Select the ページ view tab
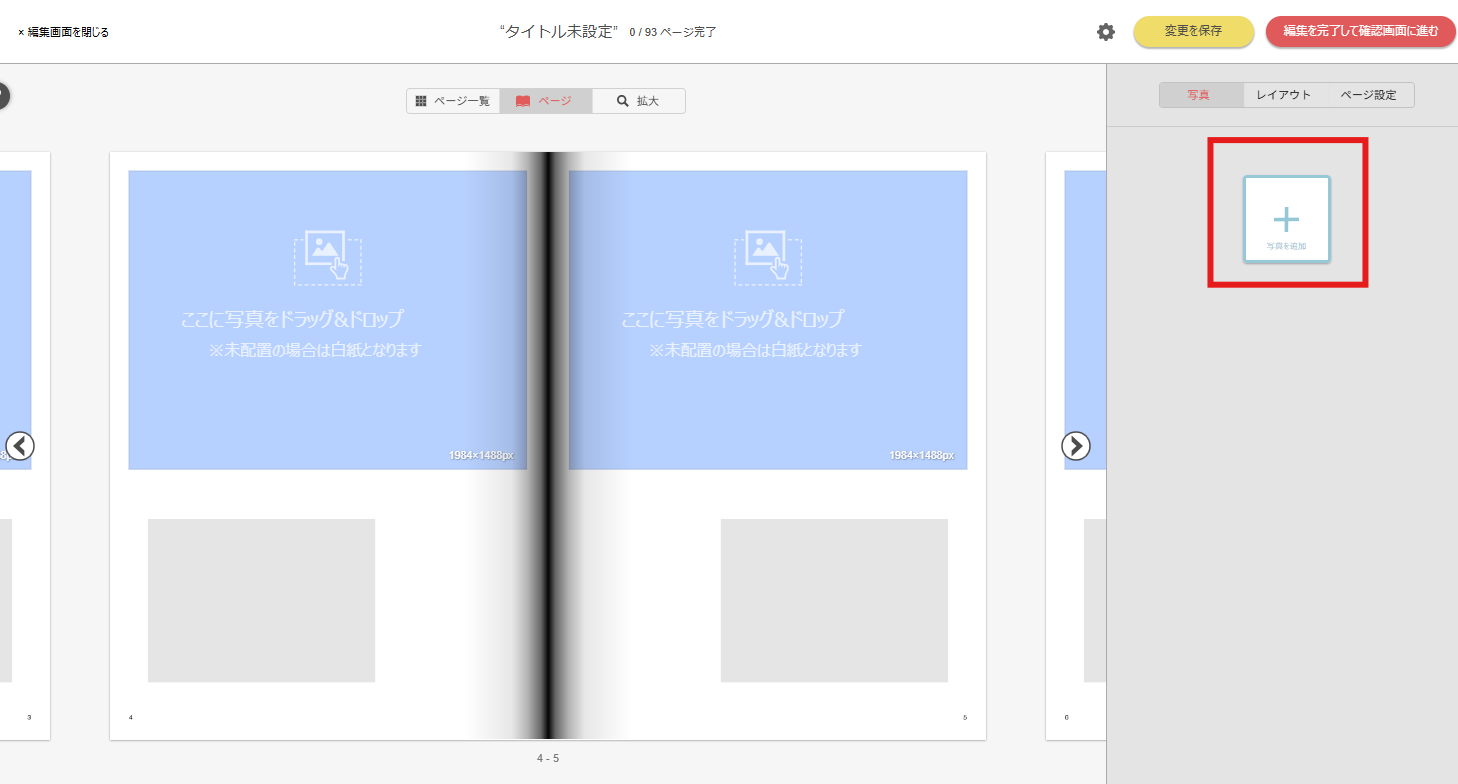The image size is (1458, 784). click(546, 101)
